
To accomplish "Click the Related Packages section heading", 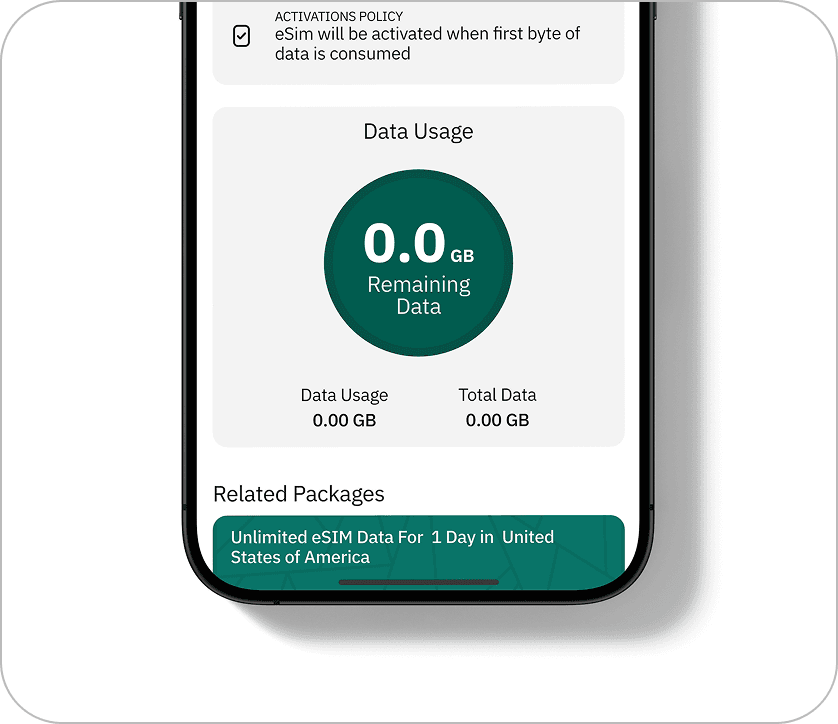I will pyautogui.click(x=299, y=494).
